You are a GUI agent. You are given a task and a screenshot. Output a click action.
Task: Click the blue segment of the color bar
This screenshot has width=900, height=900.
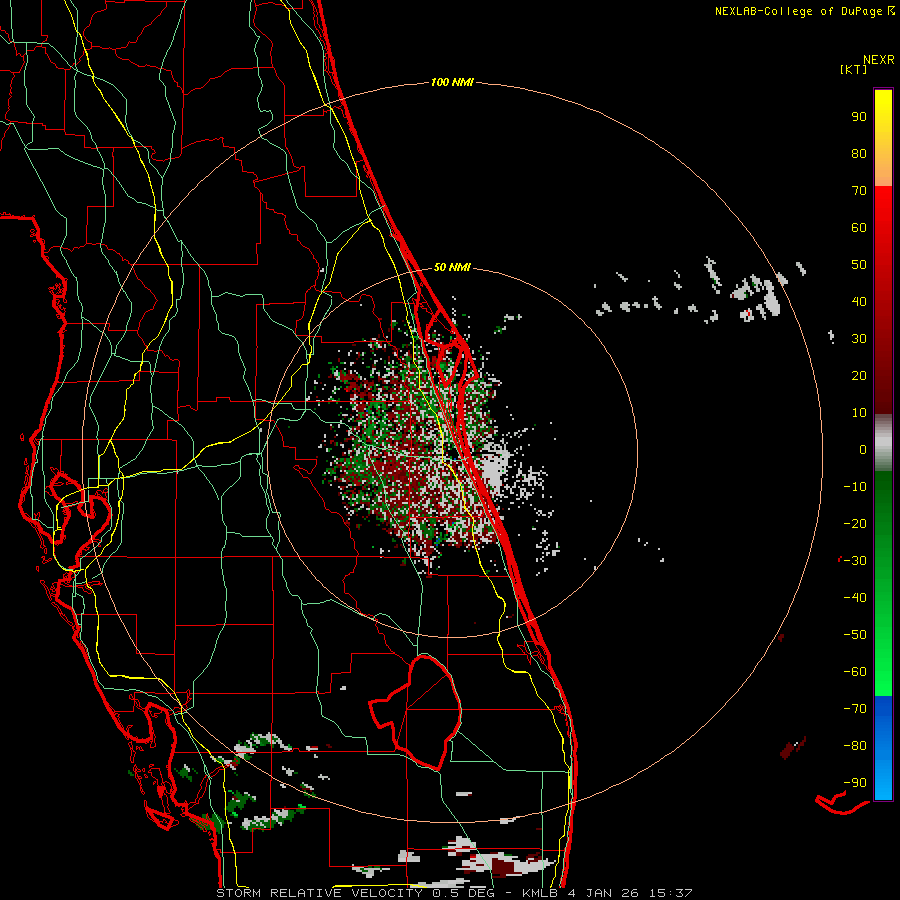(x=883, y=747)
